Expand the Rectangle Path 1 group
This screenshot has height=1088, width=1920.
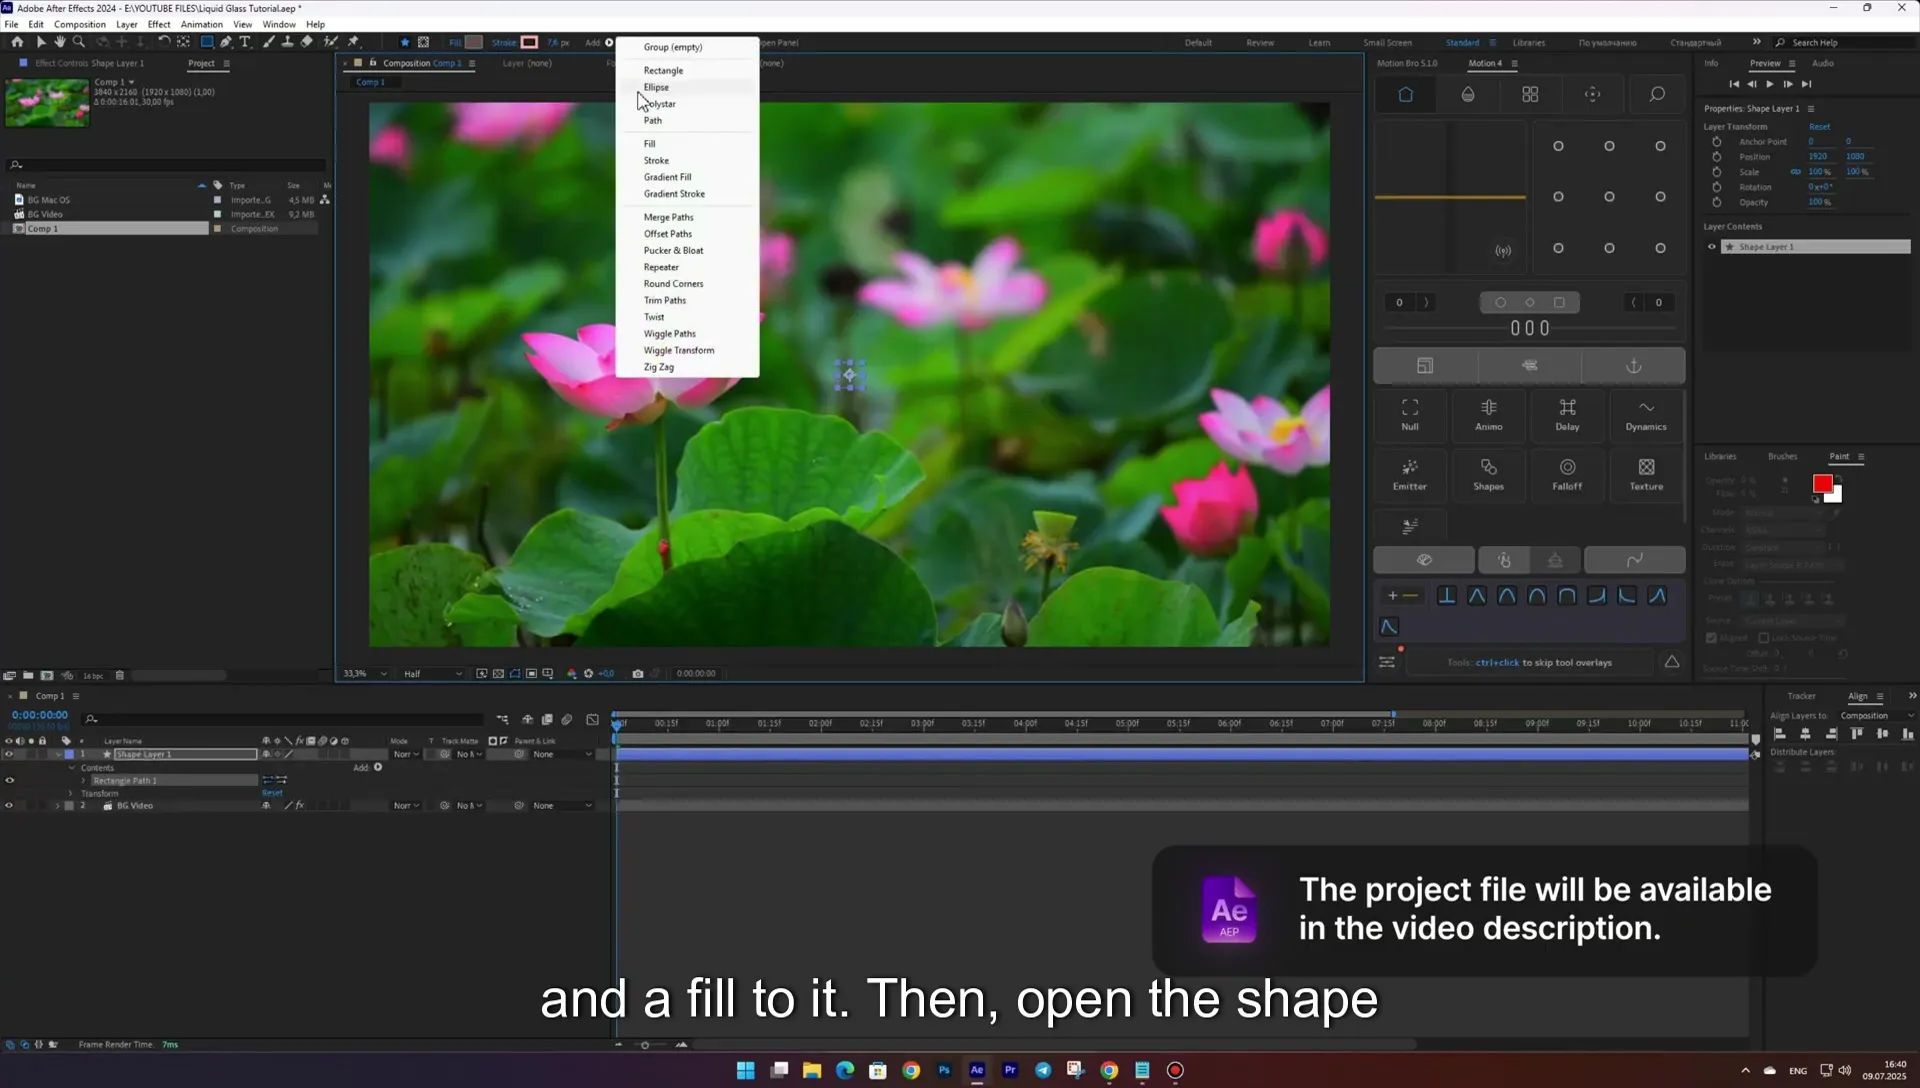[x=84, y=781]
